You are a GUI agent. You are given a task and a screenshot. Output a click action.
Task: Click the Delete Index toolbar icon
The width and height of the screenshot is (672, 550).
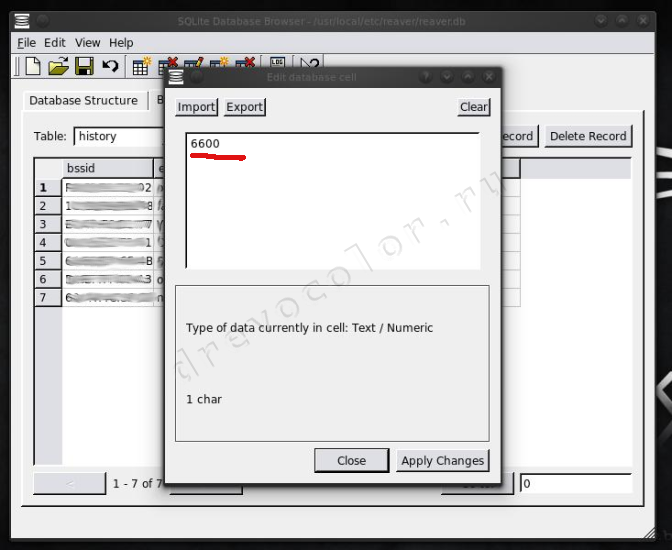pyautogui.click(x=245, y=63)
